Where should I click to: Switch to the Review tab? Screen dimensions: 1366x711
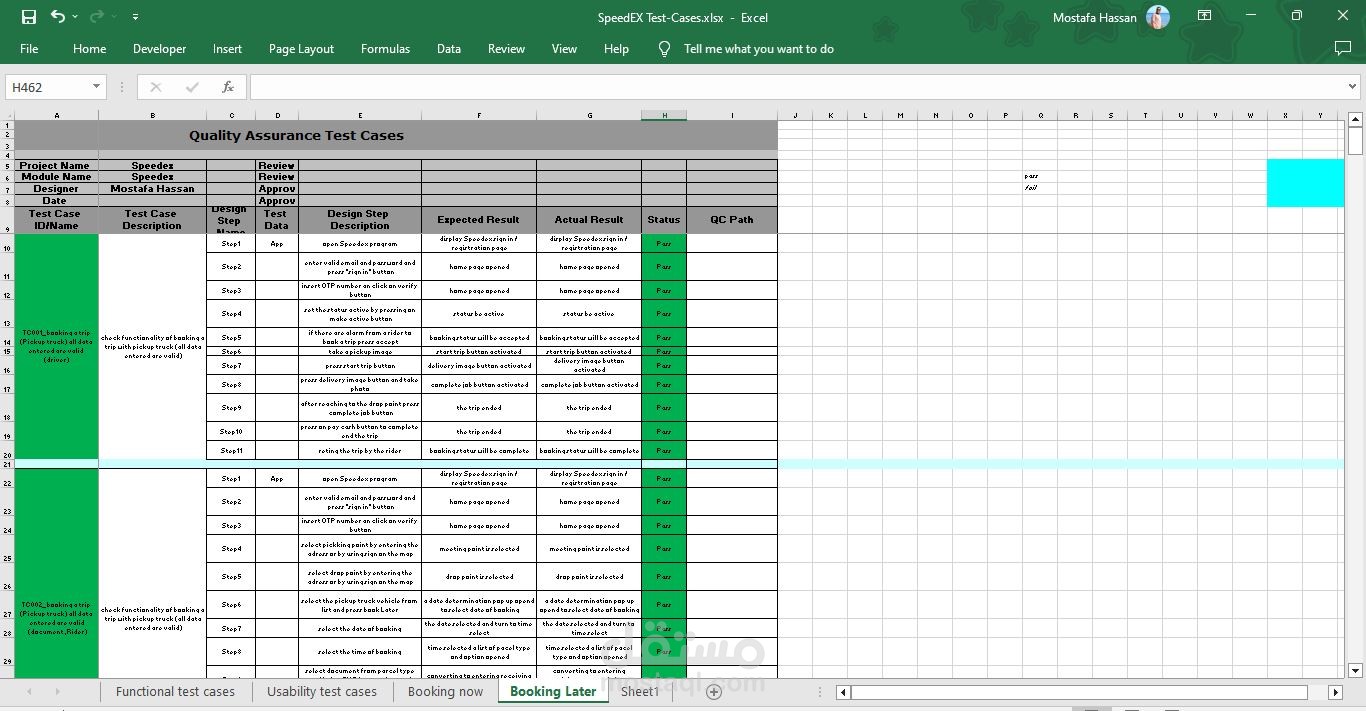pos(506,49)
